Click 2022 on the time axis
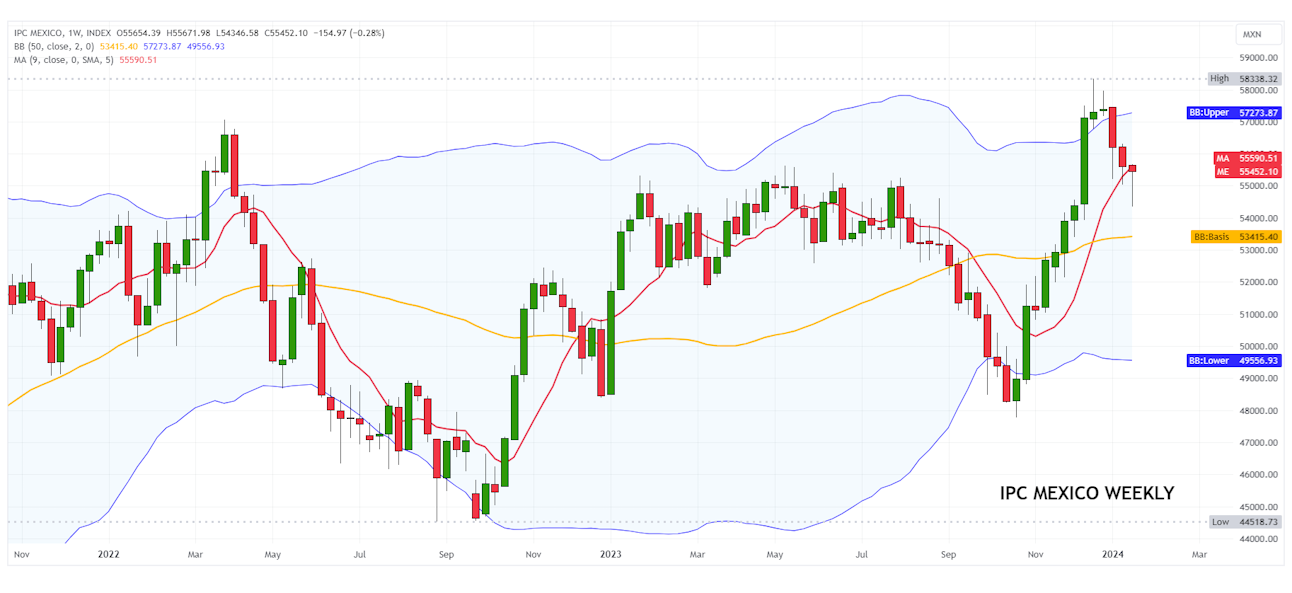The height and width of the screenshot is (593, 1292). coord(110,553)
